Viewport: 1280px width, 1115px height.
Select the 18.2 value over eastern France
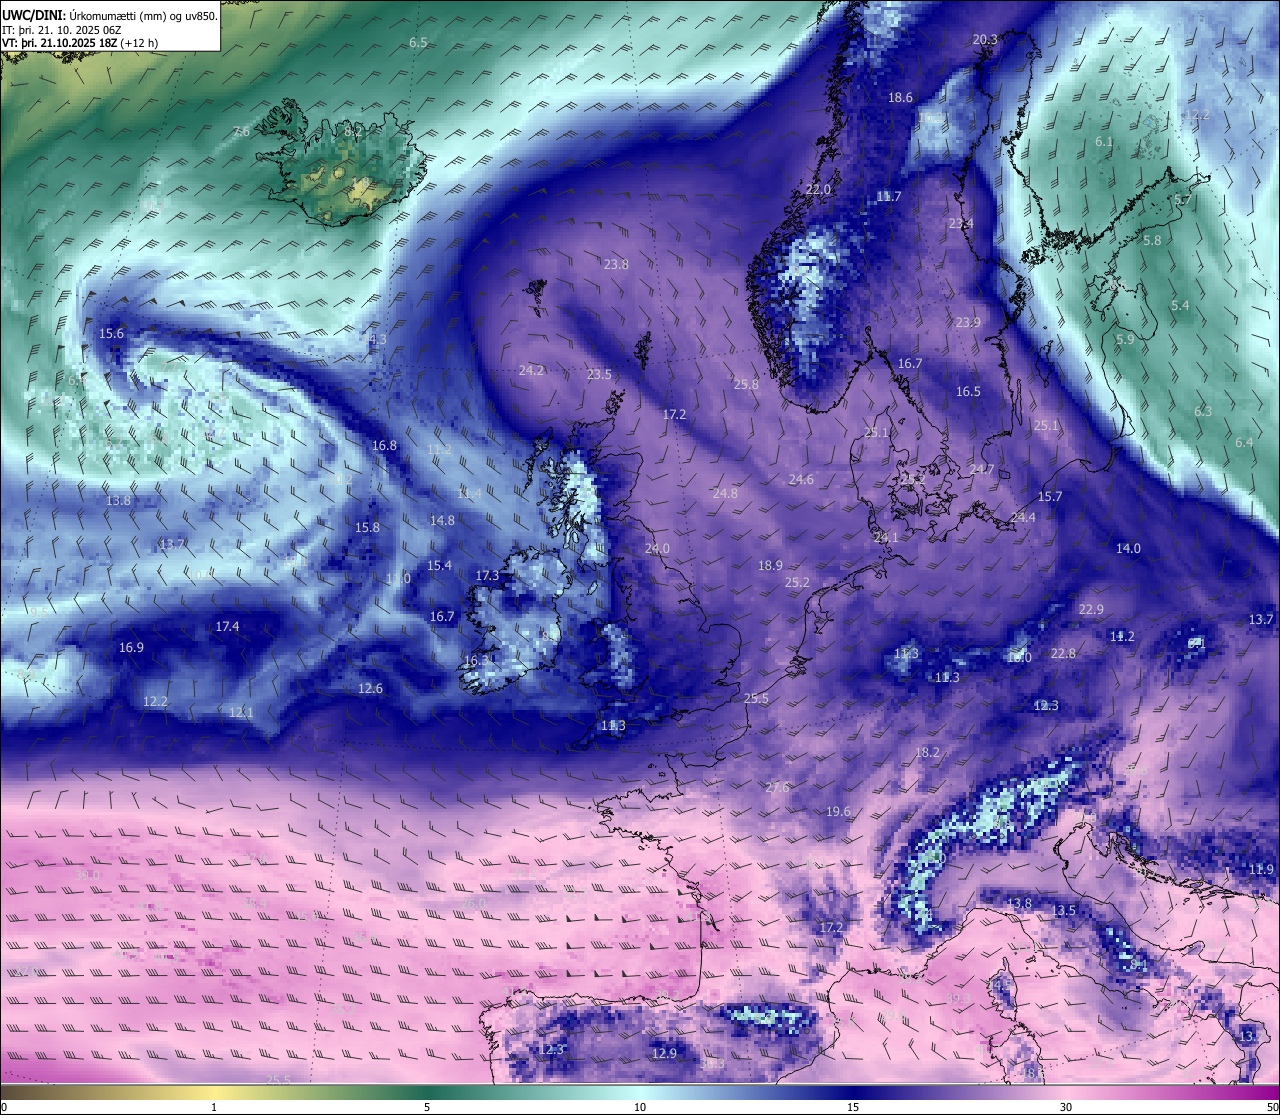[x=927, y=753]
